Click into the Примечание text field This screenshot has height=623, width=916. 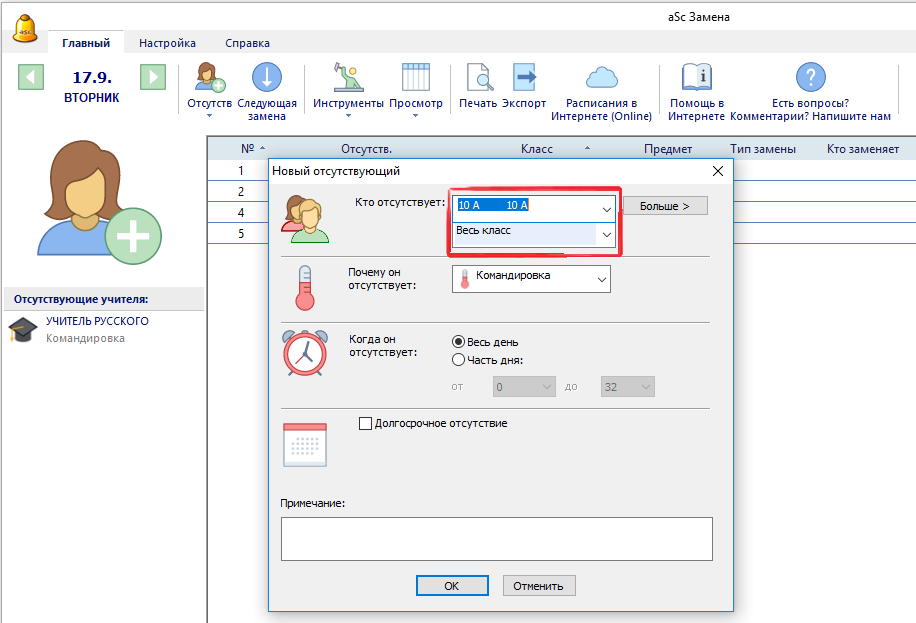[x=496, y=538]
